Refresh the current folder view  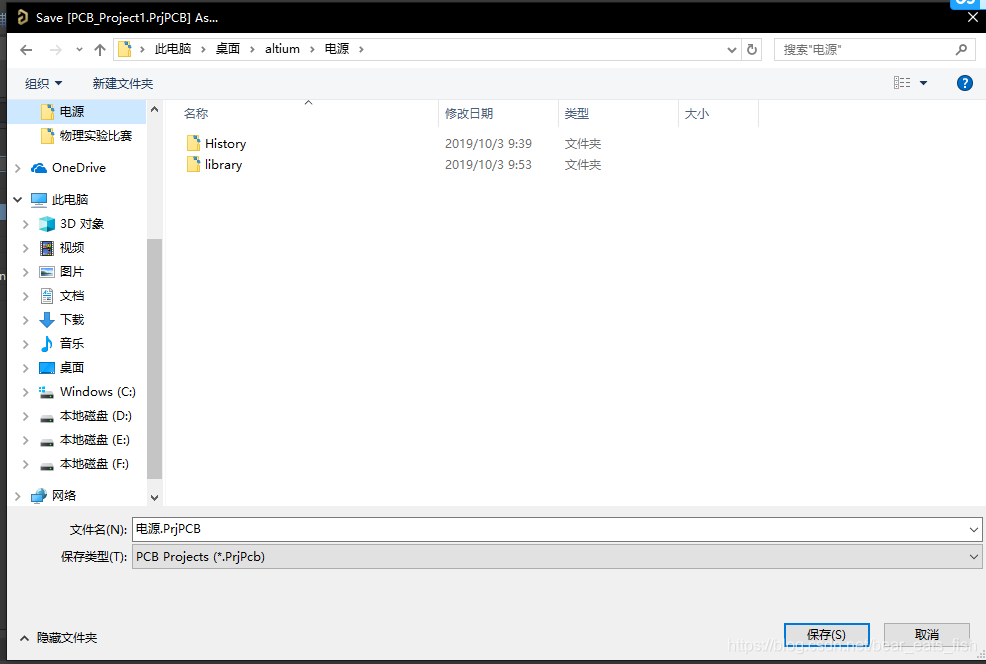click(752, 49)
